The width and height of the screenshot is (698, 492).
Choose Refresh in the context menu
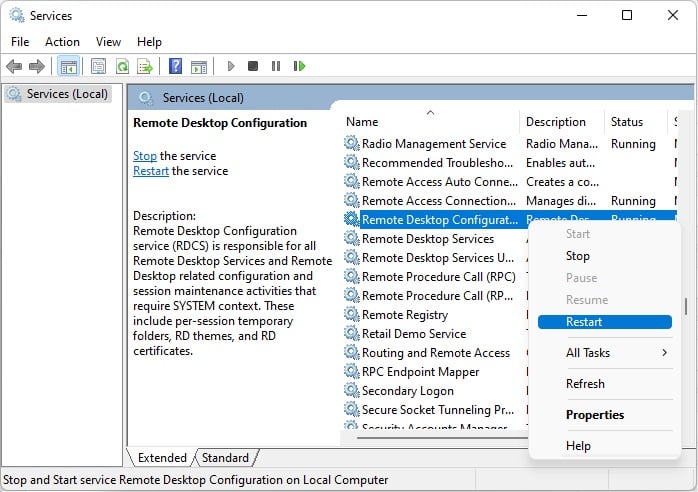604,384
